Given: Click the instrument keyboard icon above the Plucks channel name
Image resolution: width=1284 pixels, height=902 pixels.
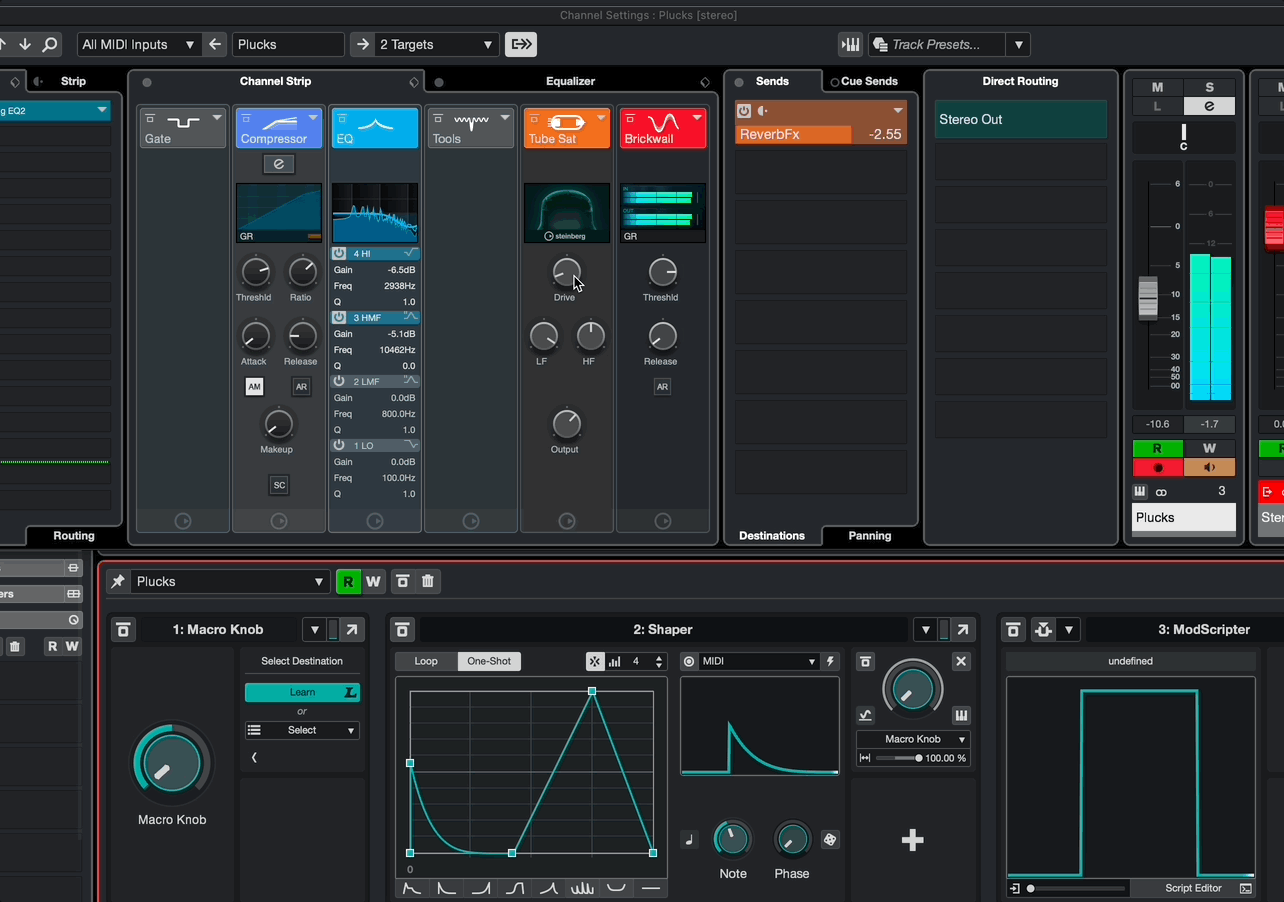Looking at the screenshot, I should pyautogui.click(x=1140, y=491).
